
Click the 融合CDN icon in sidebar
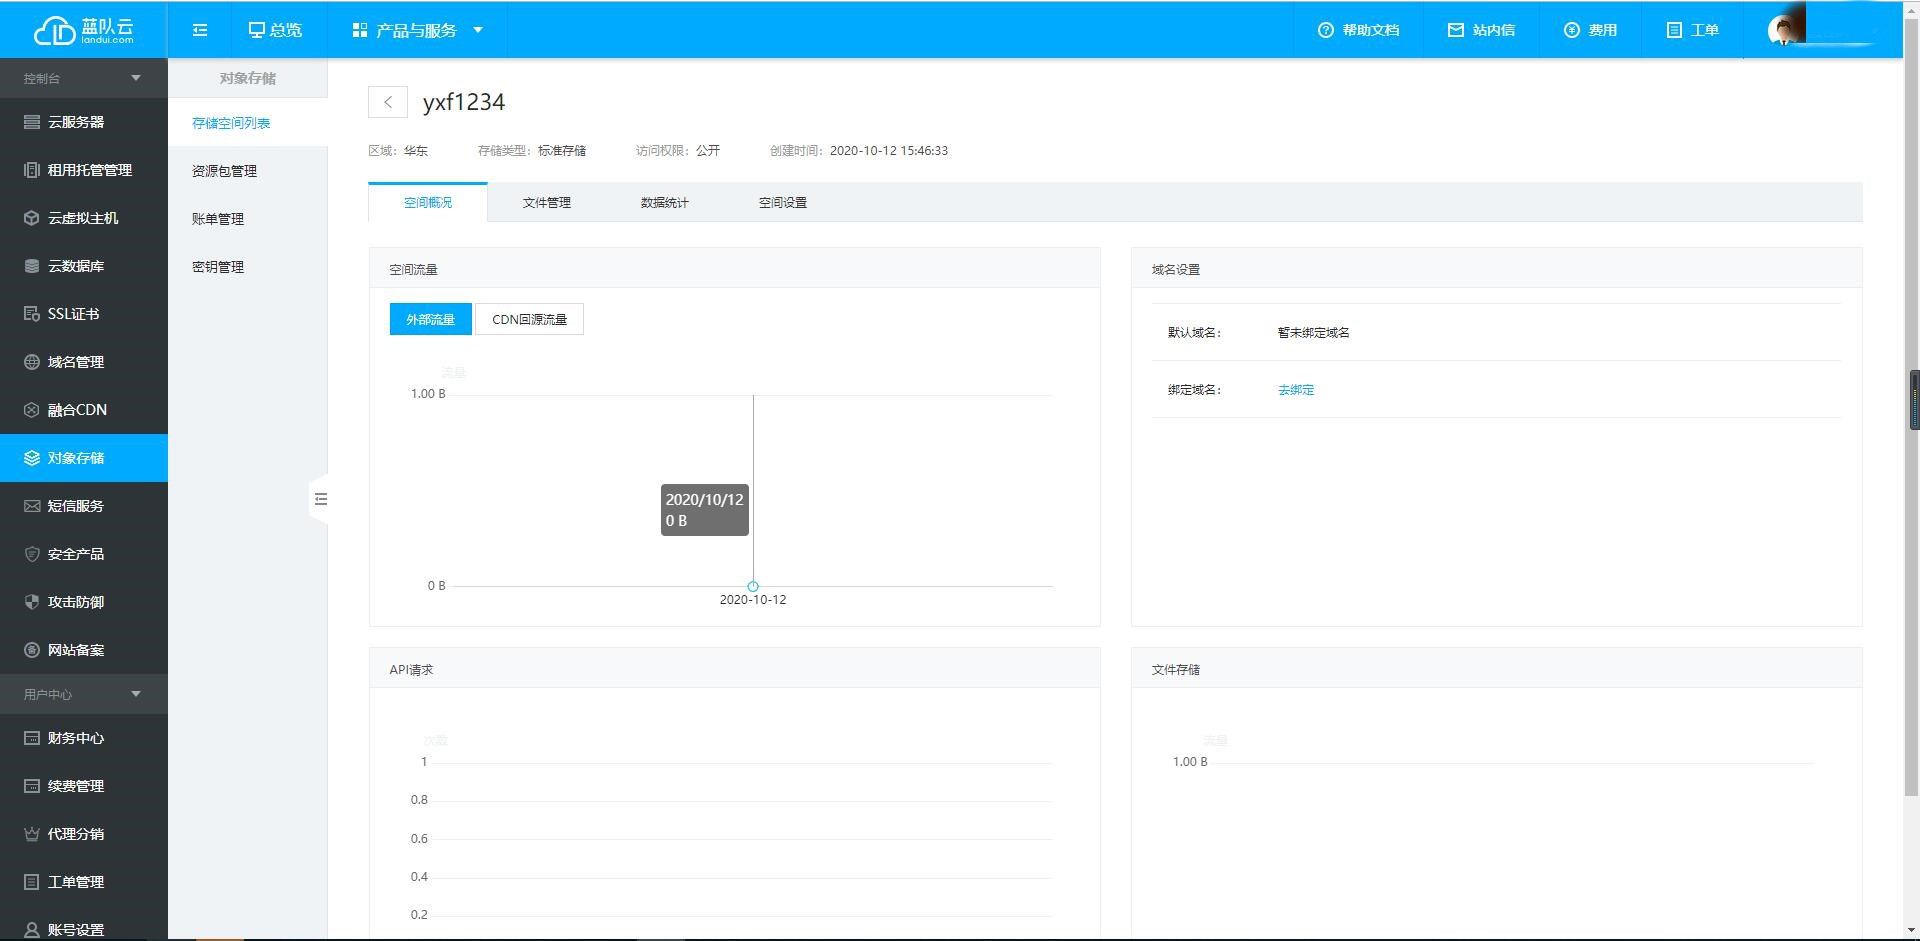[x=32, y=410]
